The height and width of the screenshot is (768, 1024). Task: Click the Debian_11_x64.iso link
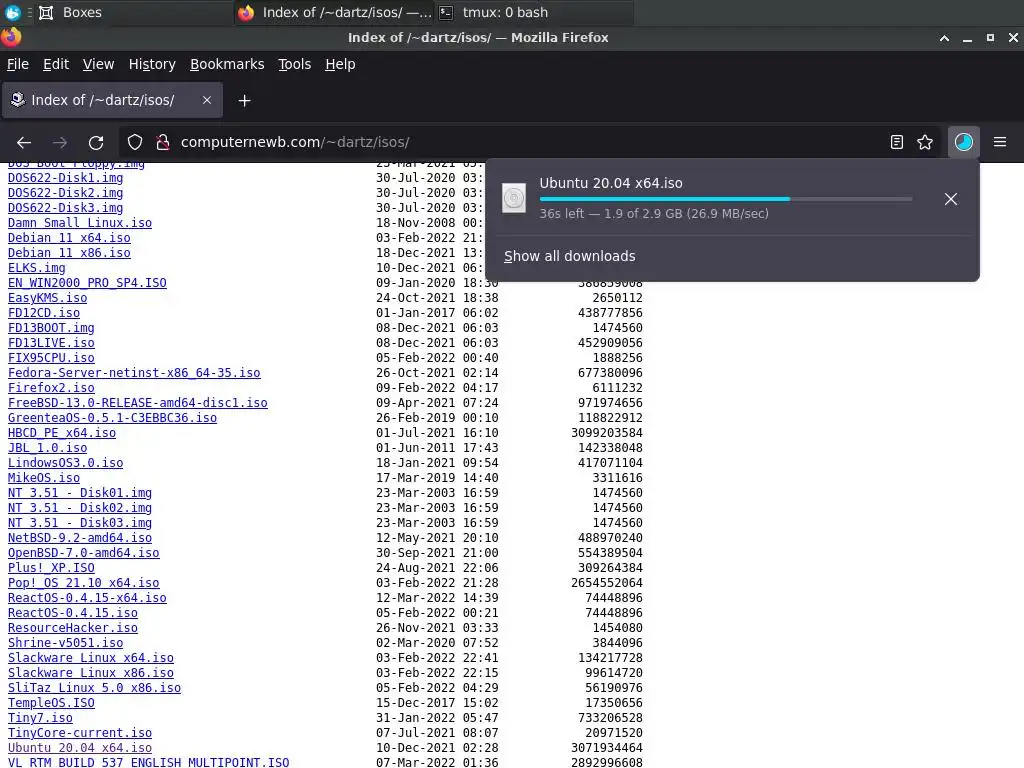point(69,238)
